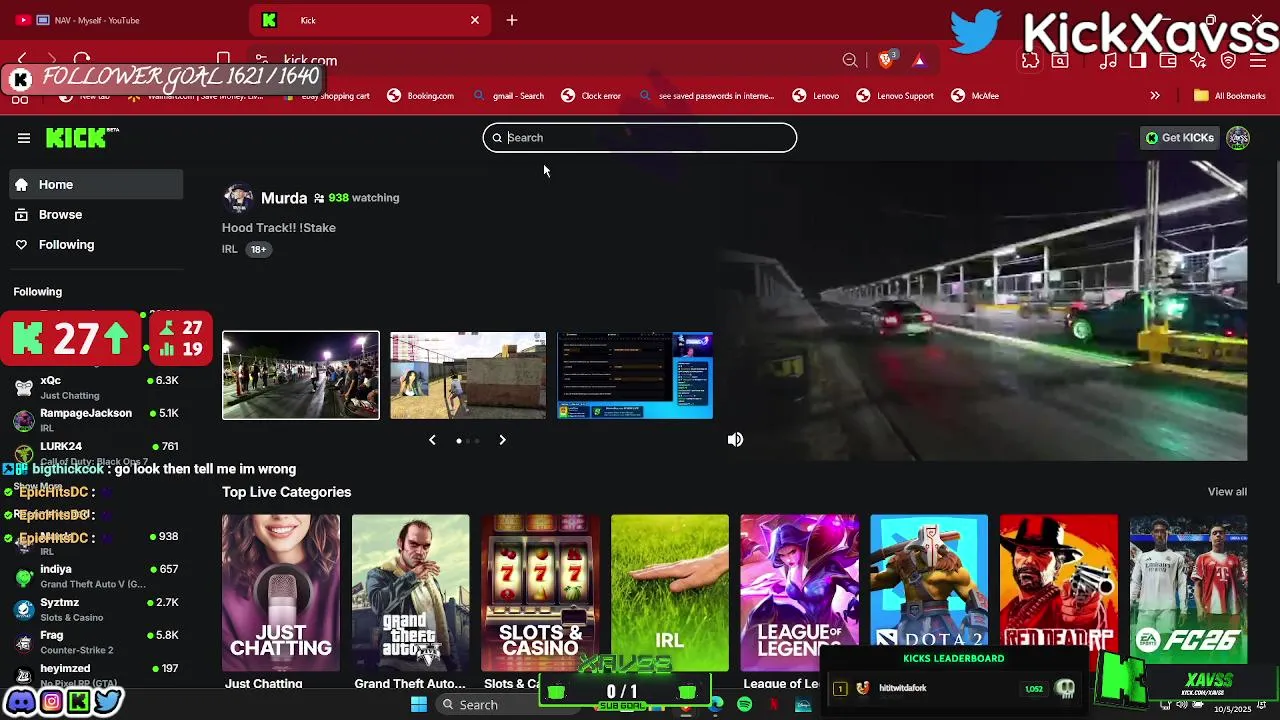Screen dimensions: 1280x720
Task: Open the Clock error bookmark
Action: [x=591, y=96]
